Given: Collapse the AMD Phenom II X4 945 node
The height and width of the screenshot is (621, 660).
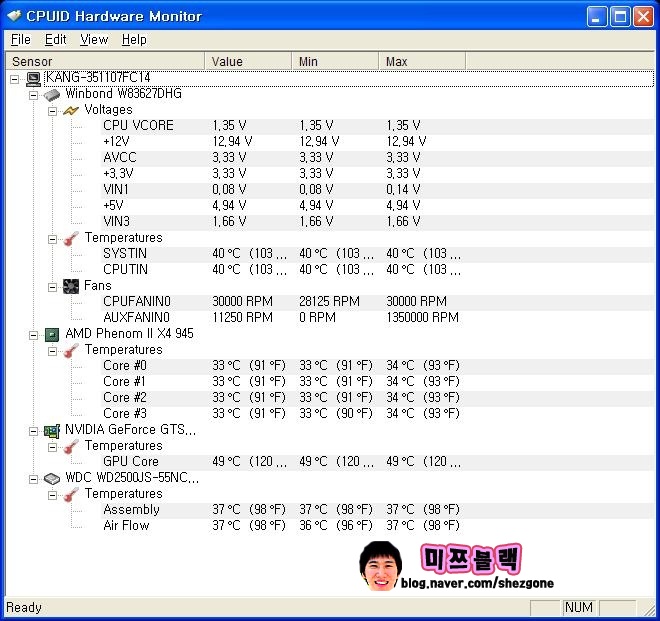Looking at the screenshot, I should [x=33, y=335].
